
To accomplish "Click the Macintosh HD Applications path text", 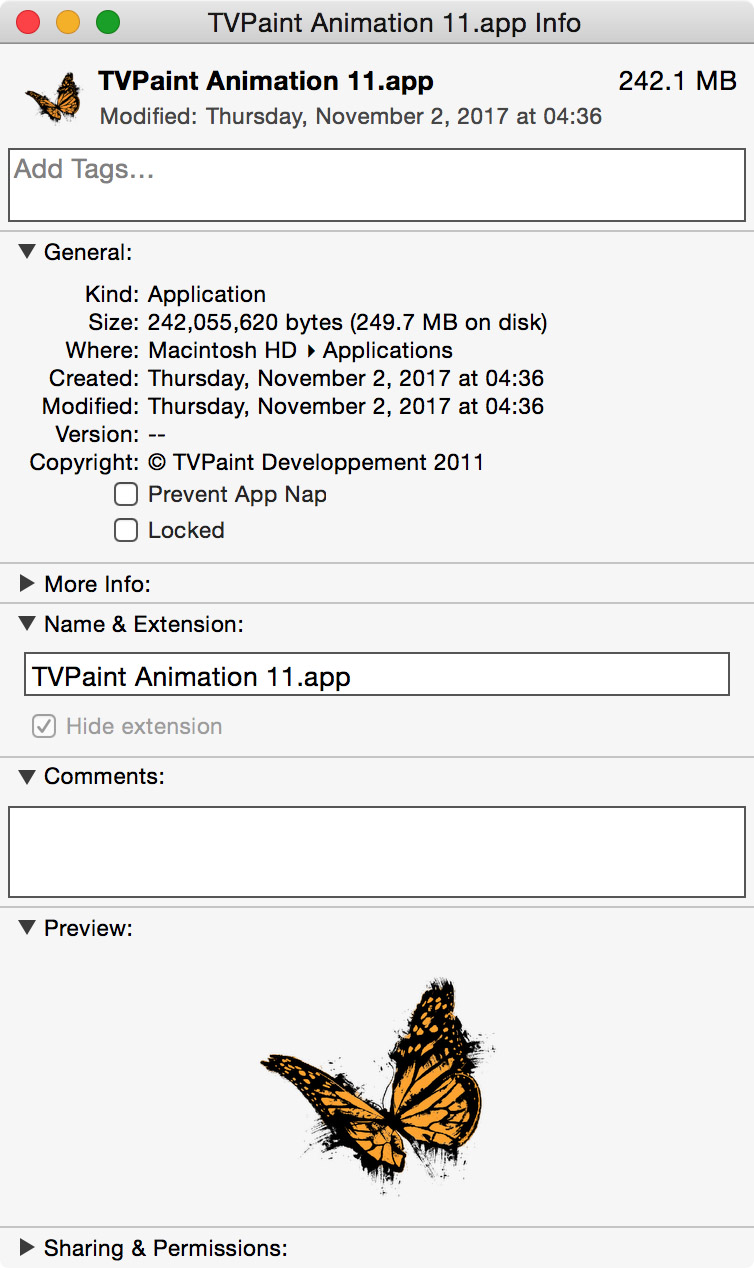I will click(x=300, y=351).
